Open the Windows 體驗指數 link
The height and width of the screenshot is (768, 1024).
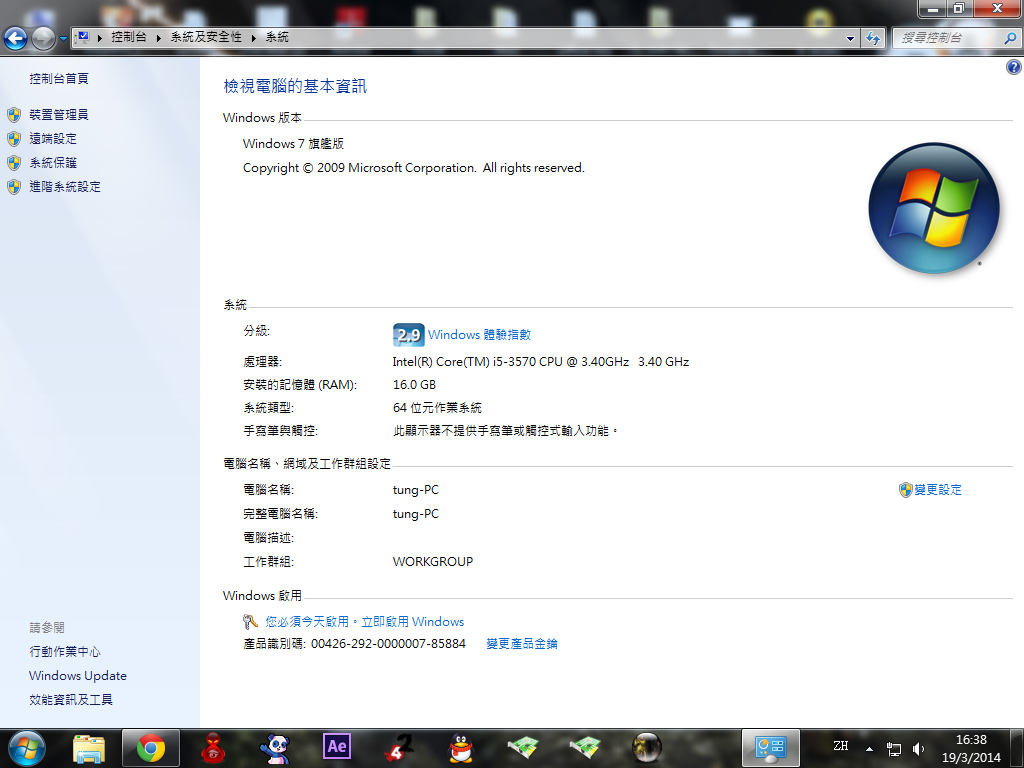479,335
